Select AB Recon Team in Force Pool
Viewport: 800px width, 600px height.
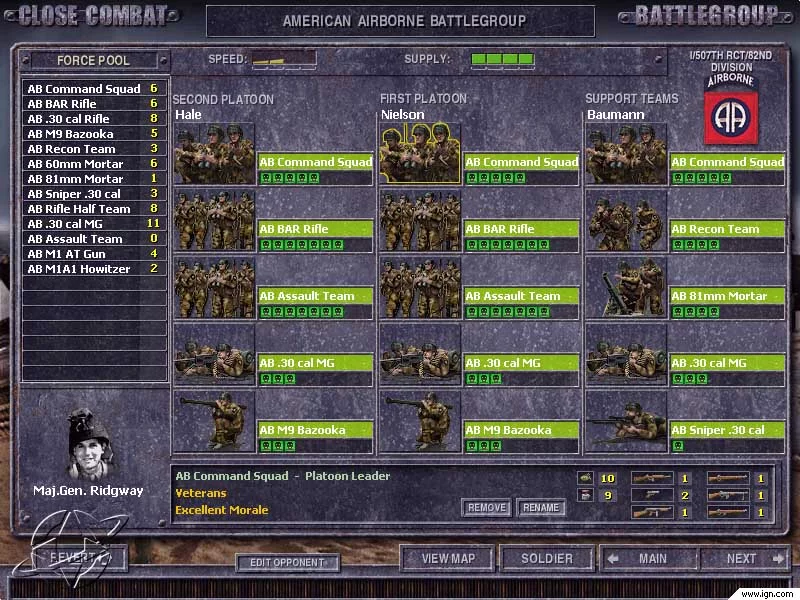pyautogui.click(x=94, y=149)
